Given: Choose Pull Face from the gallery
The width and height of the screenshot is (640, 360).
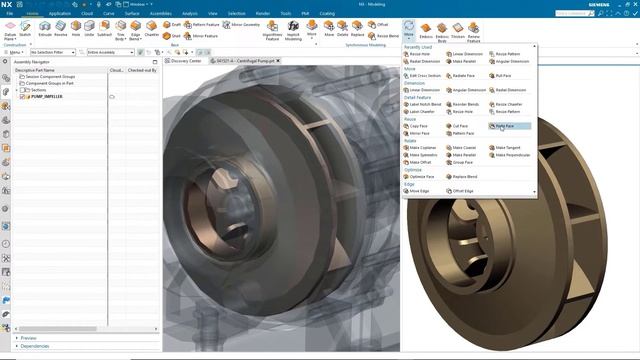Looking at the screenshot, I should (500, 76).
